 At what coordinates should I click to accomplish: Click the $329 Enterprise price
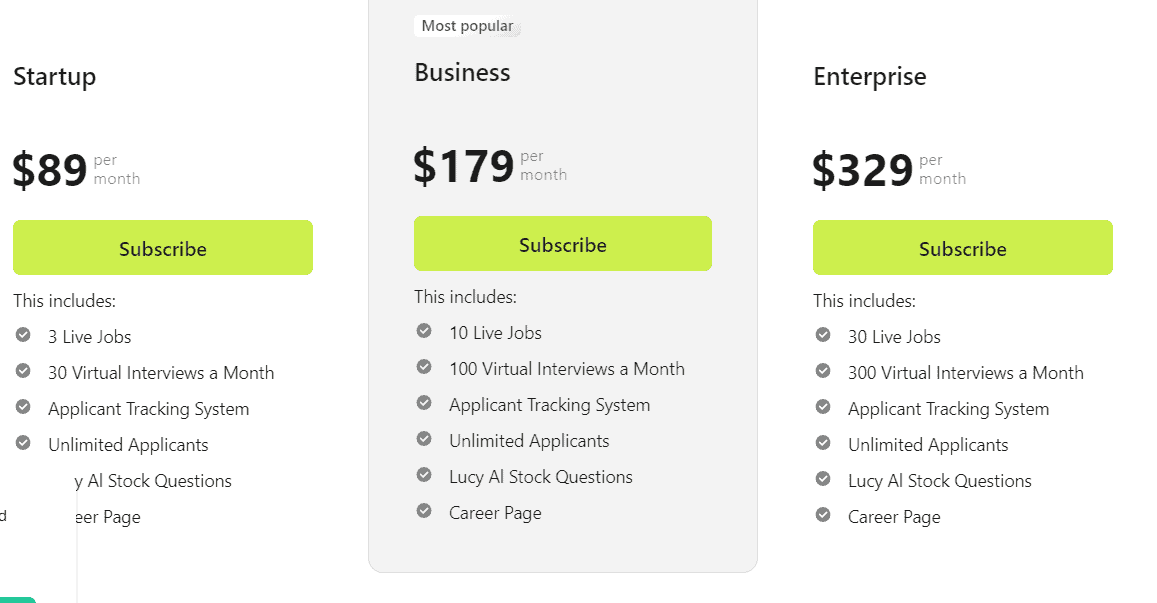(x=863, y=171)
